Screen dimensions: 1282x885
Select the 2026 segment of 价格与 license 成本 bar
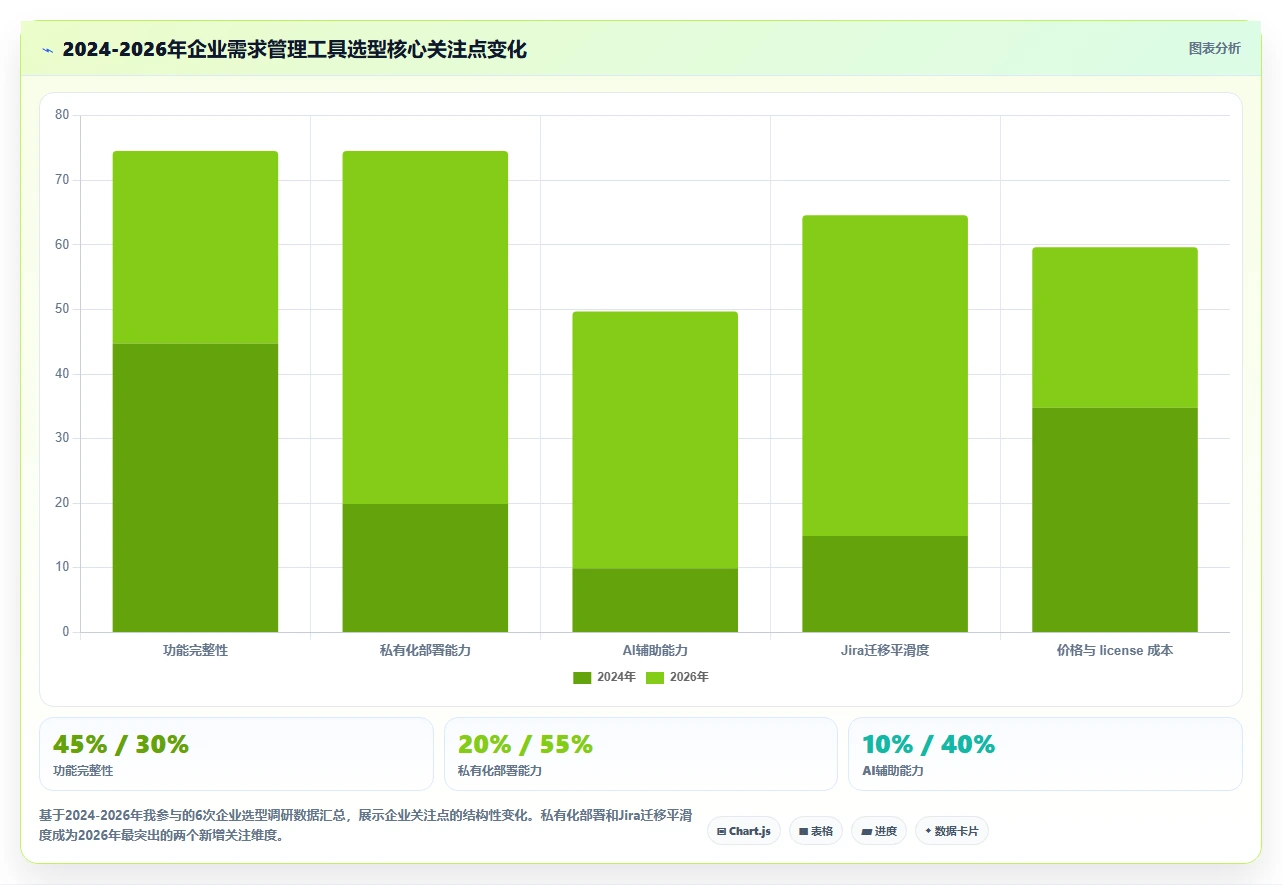(x=1115, y=328)
